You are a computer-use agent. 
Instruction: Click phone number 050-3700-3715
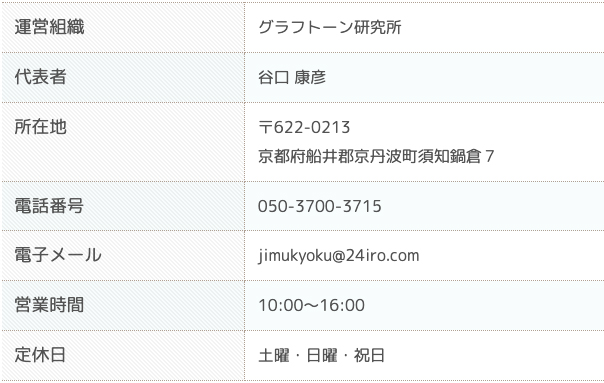coord(320,206)
